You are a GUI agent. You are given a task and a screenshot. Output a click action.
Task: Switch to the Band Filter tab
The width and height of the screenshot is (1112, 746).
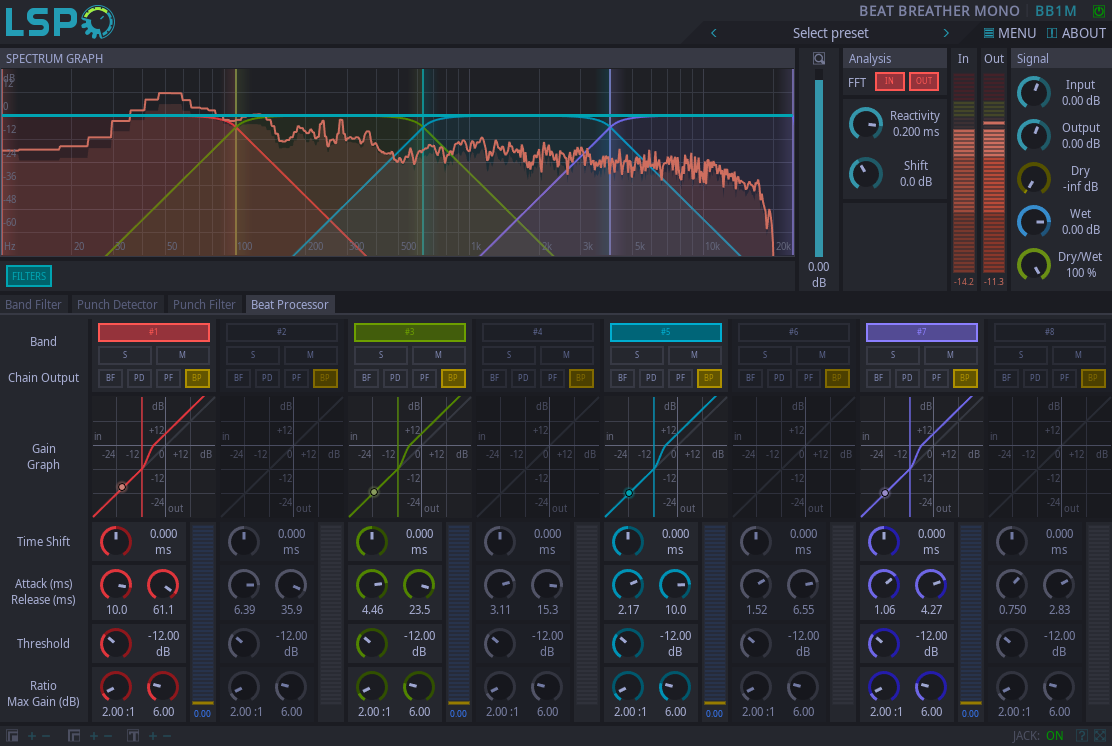click(x=34, y=304)
